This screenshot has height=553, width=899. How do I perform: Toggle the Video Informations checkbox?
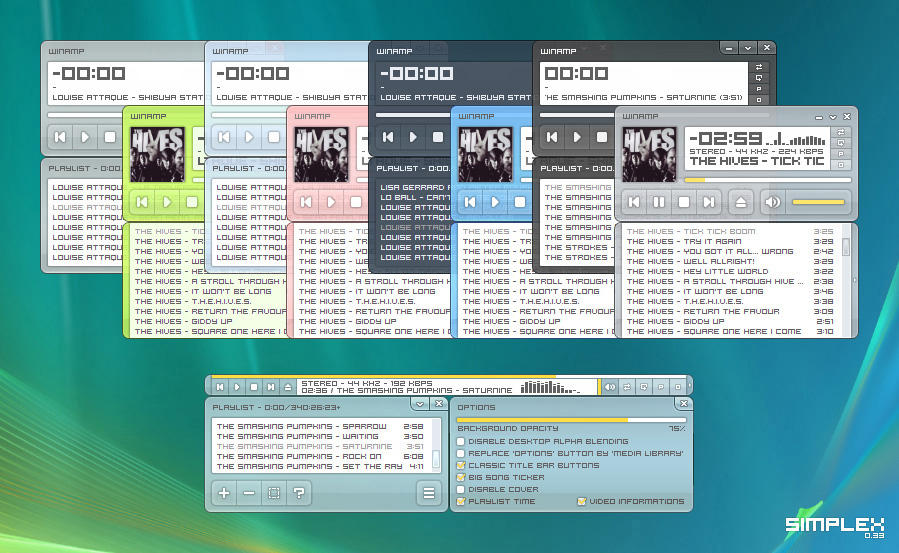582,501
